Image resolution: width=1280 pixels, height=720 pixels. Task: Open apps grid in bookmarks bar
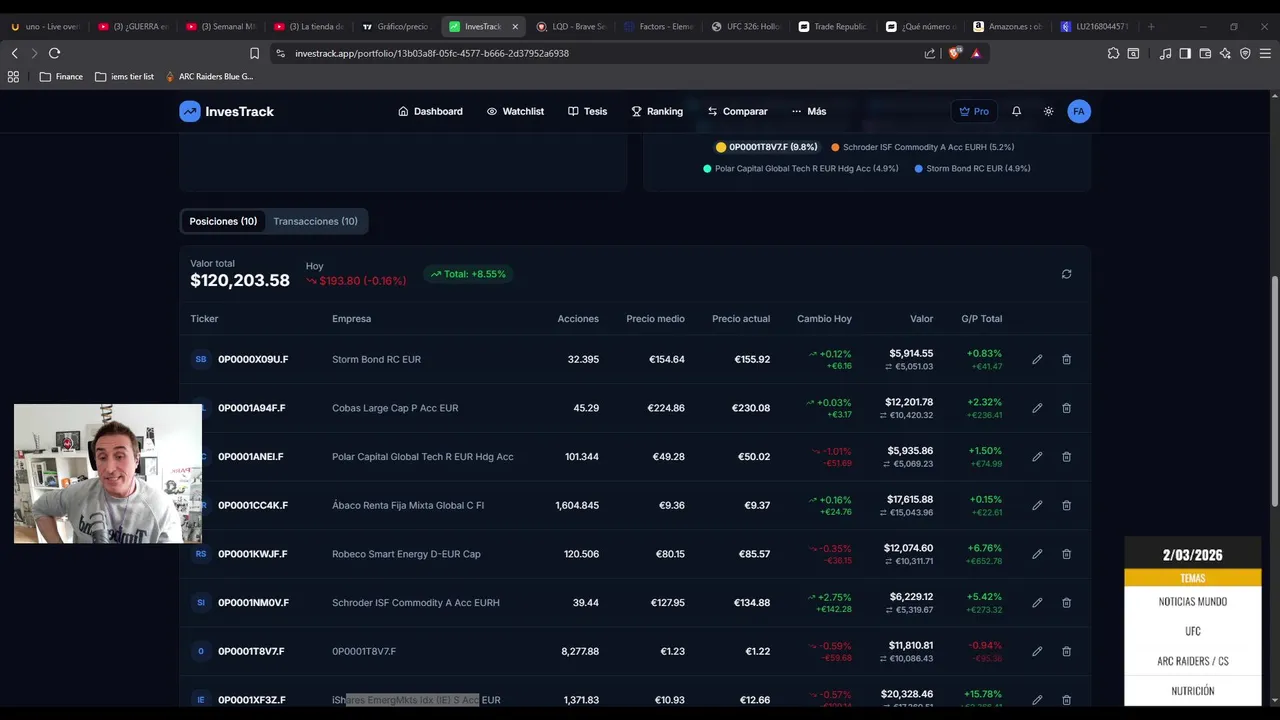click(x=13, y=76)
